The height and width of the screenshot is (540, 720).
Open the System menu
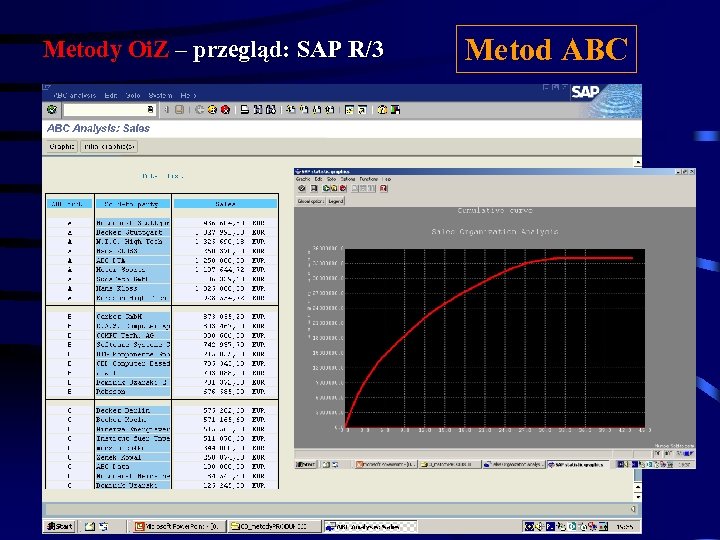point(160,96)
